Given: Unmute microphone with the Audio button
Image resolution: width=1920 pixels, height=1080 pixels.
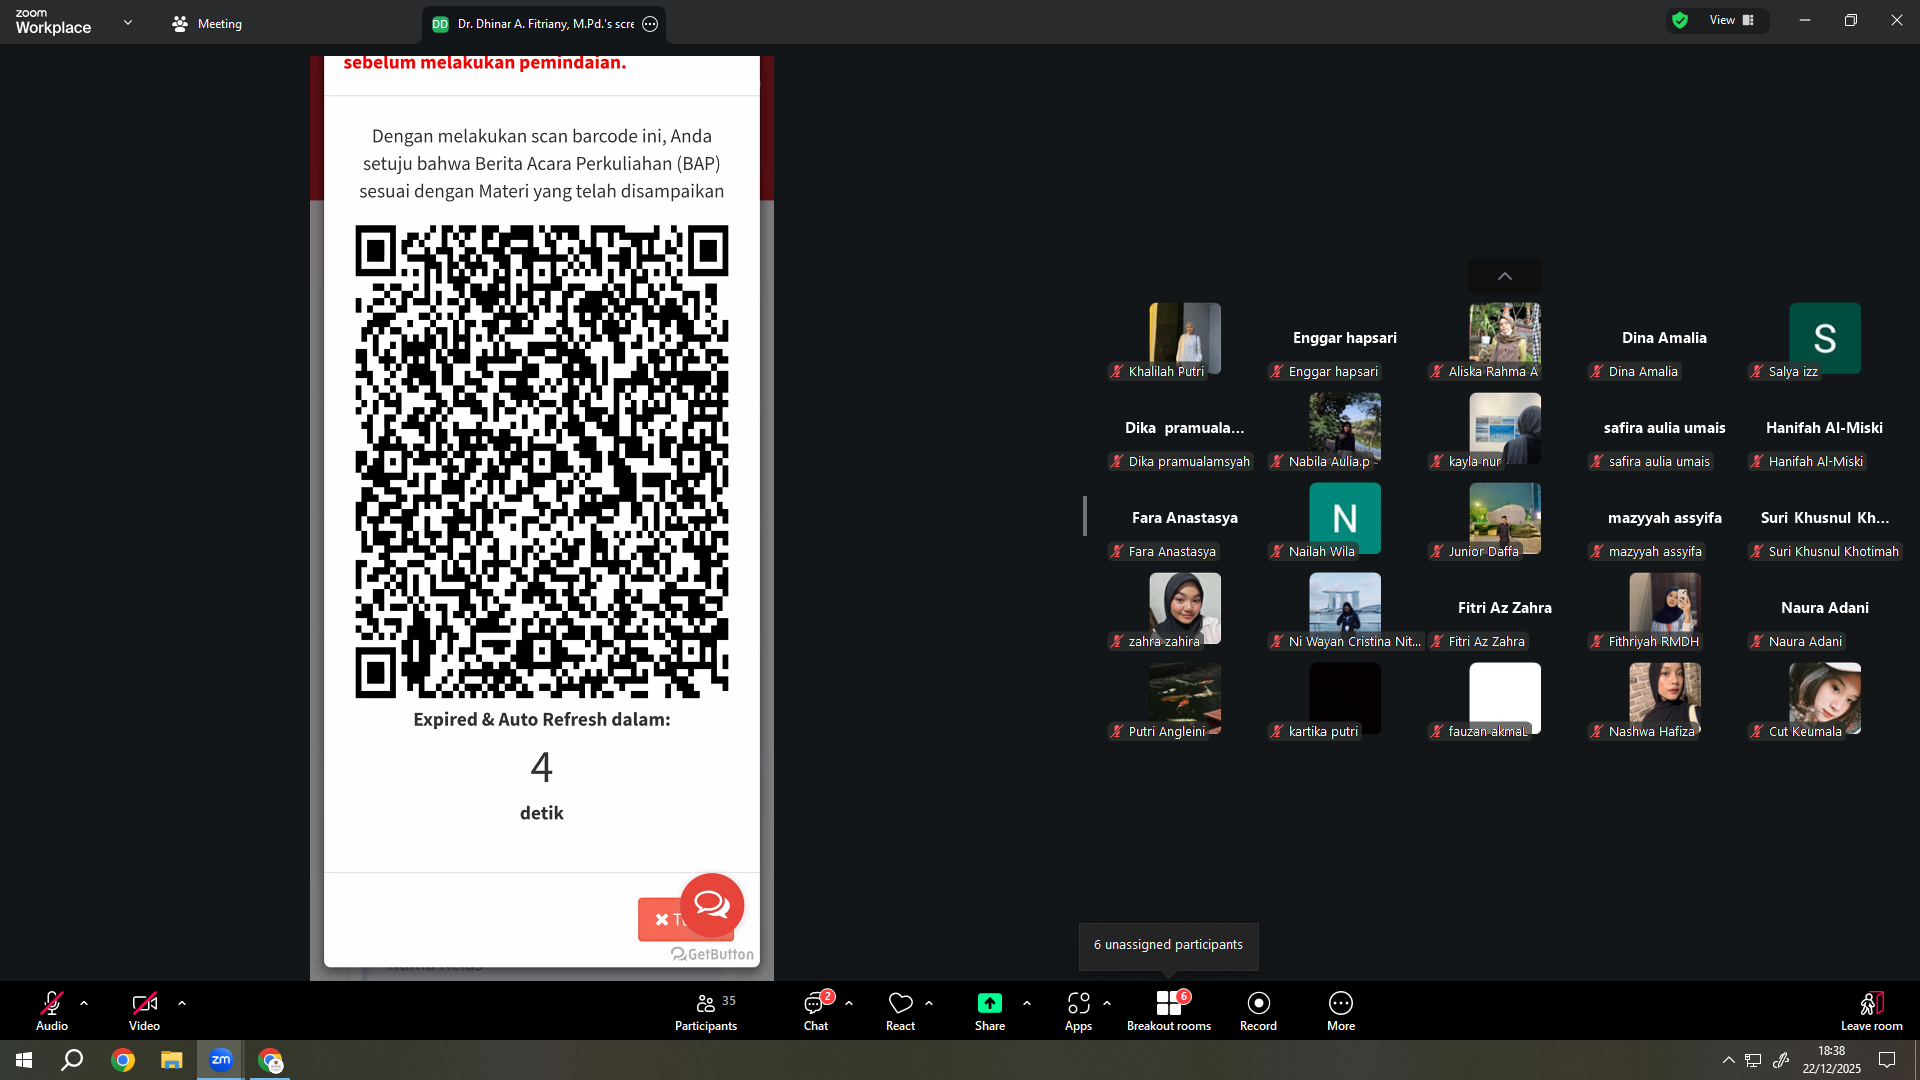Looking at the screenshot, I should pyautogui.click(x=52, y=1010).
